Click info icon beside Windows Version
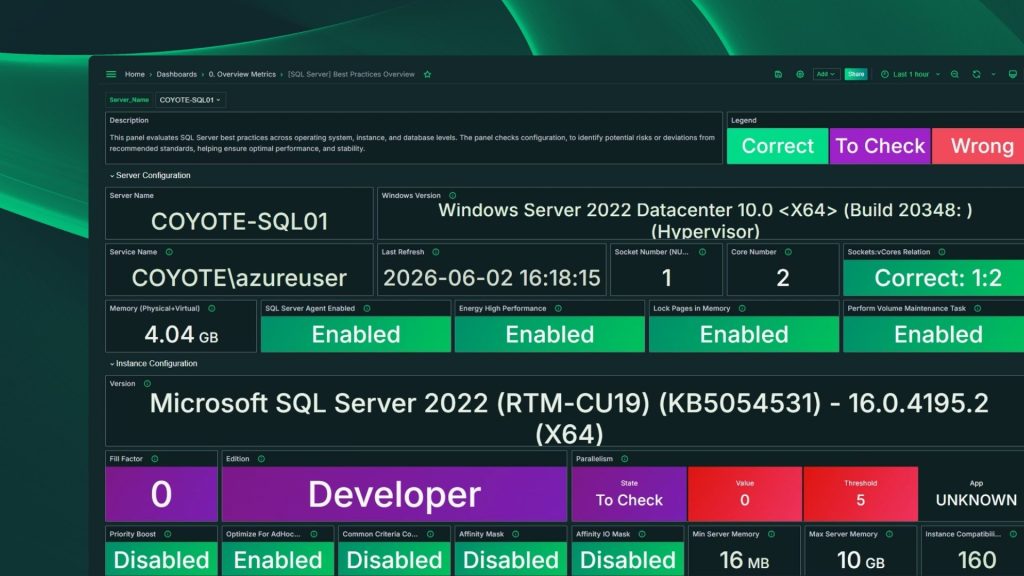The width and height of the screenshot is (1024, 576). pyautogui.click(x=453, y=195)
